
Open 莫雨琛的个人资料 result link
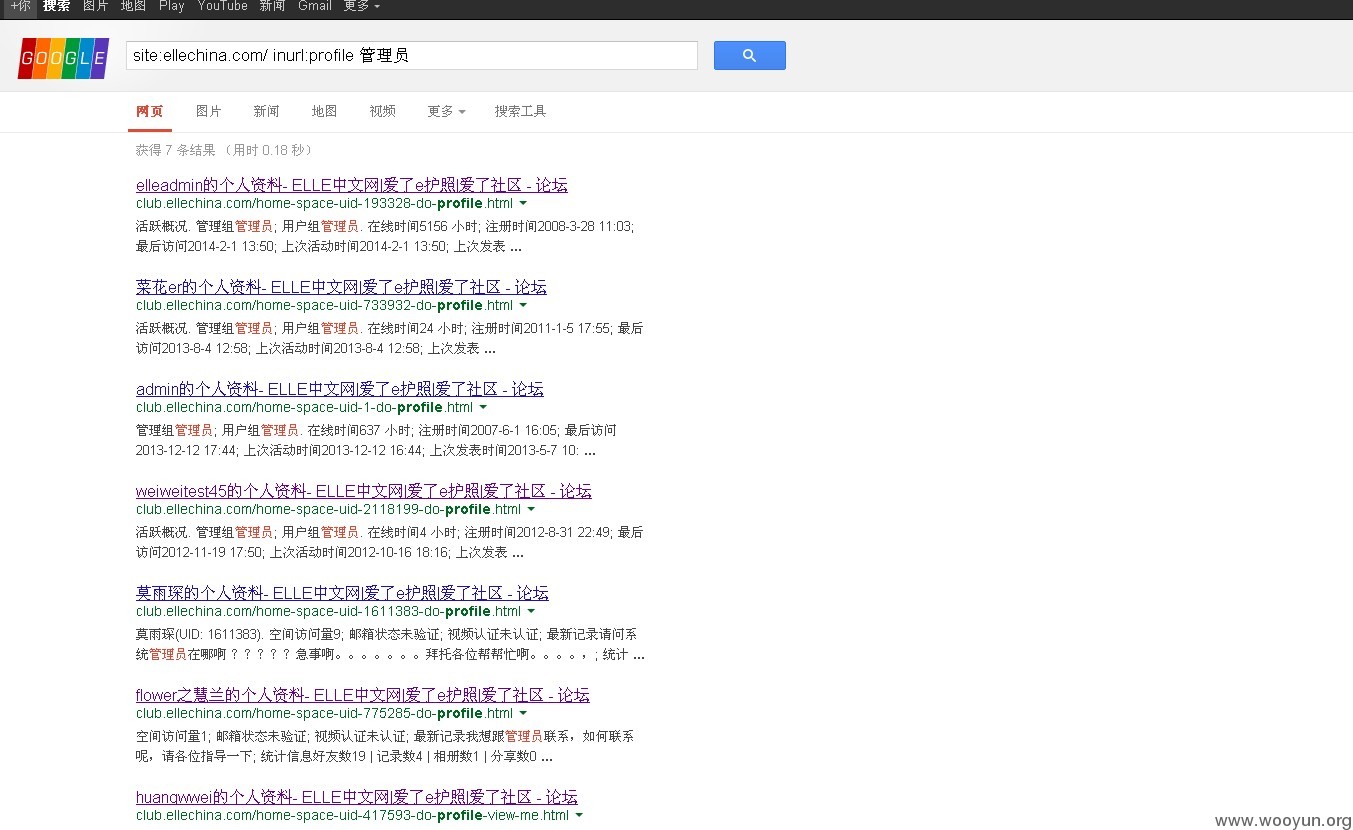342,593
